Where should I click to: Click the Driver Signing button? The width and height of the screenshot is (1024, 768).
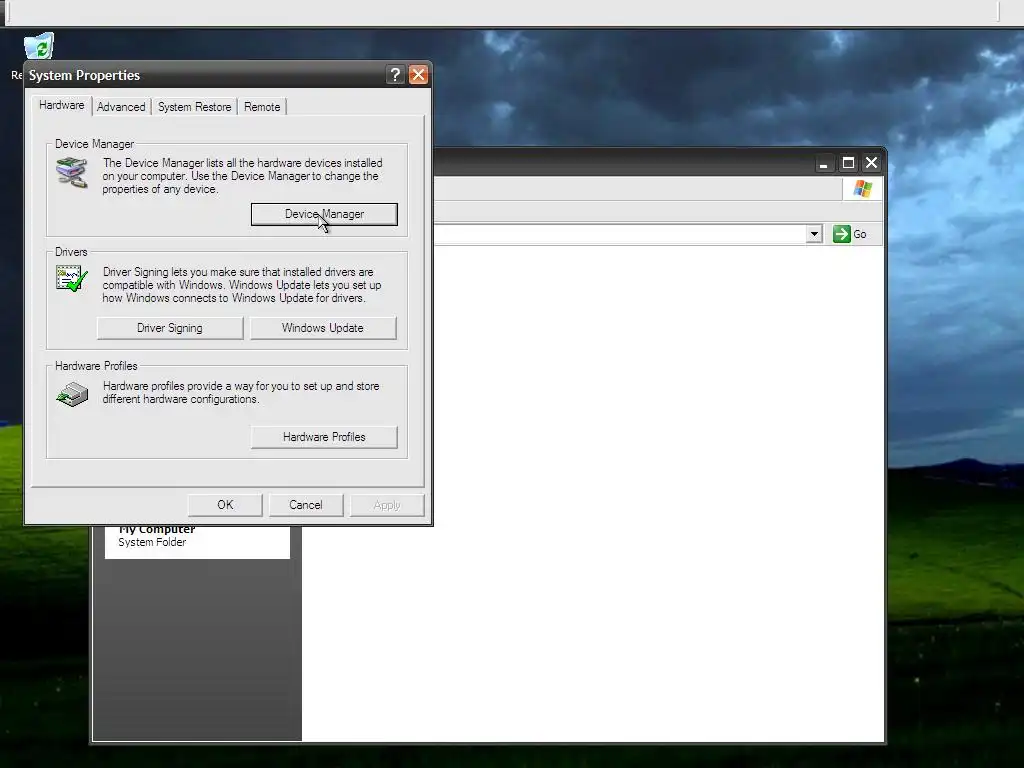[x=170, y=328]
